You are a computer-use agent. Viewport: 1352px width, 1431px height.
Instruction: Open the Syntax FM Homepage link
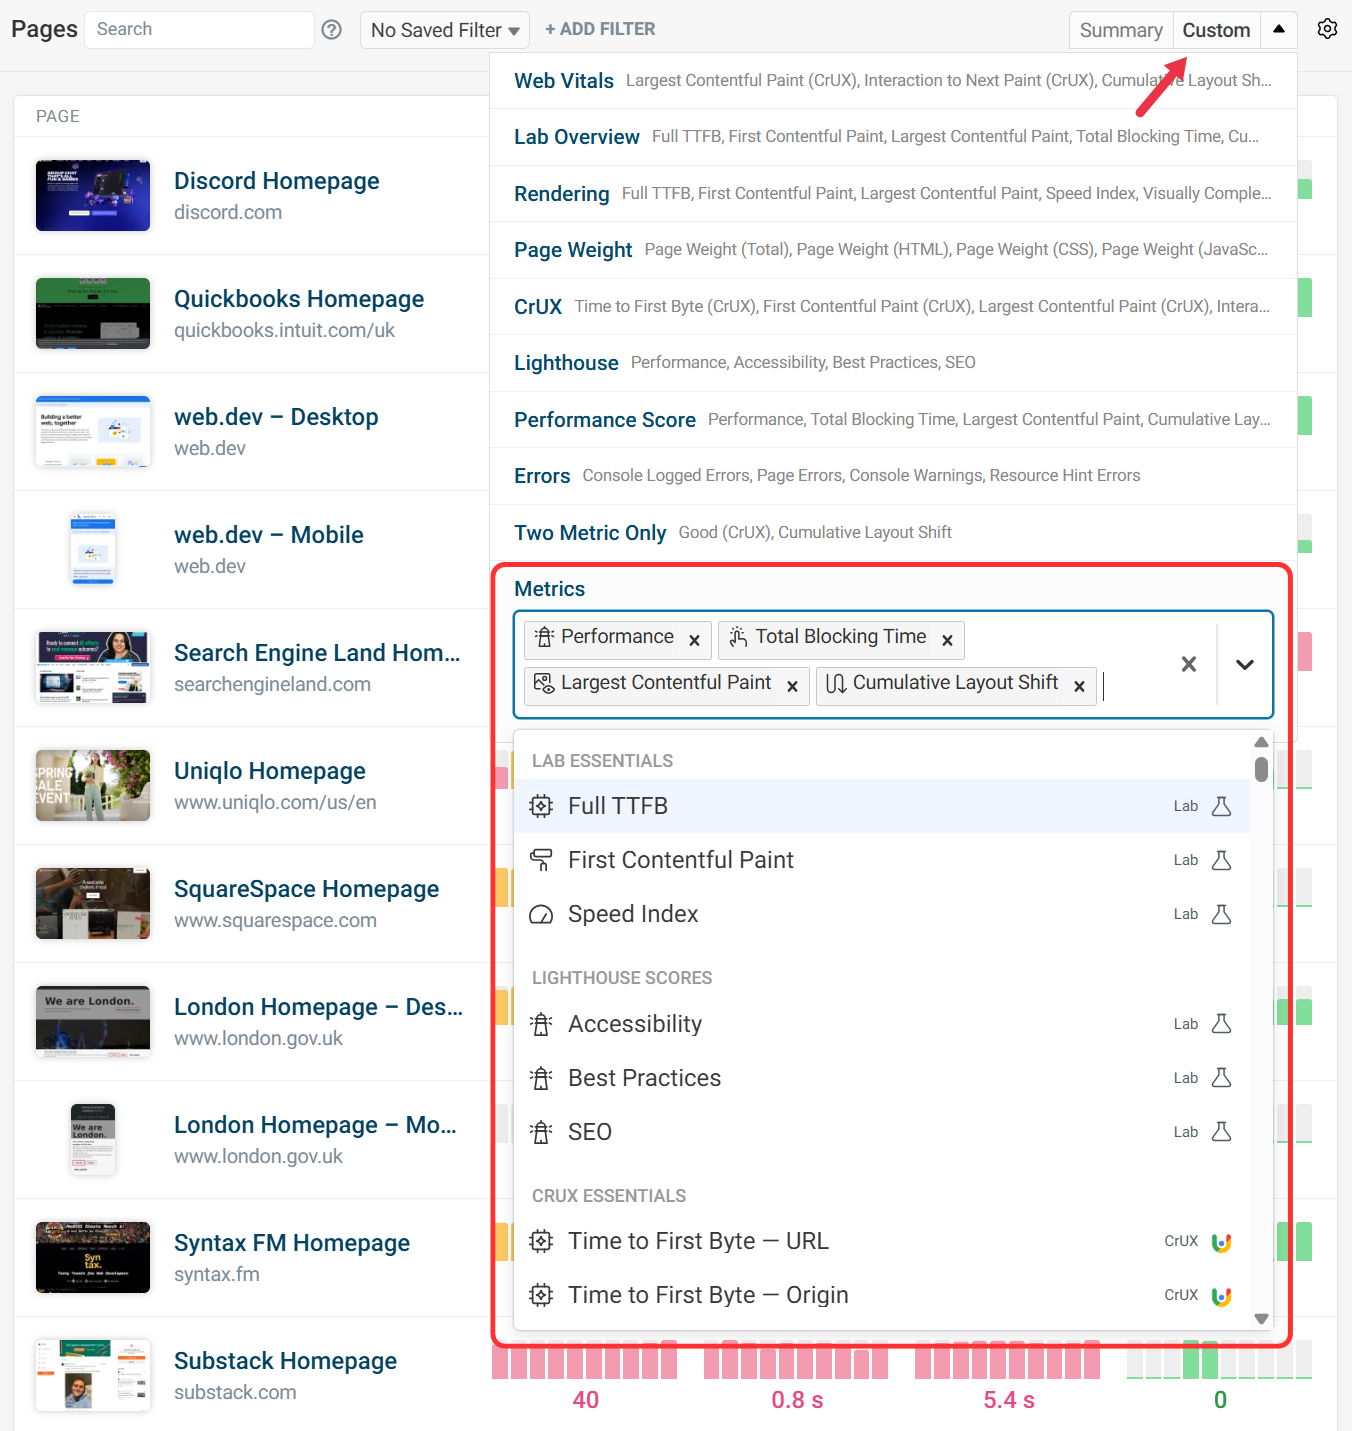point(292,1243)
